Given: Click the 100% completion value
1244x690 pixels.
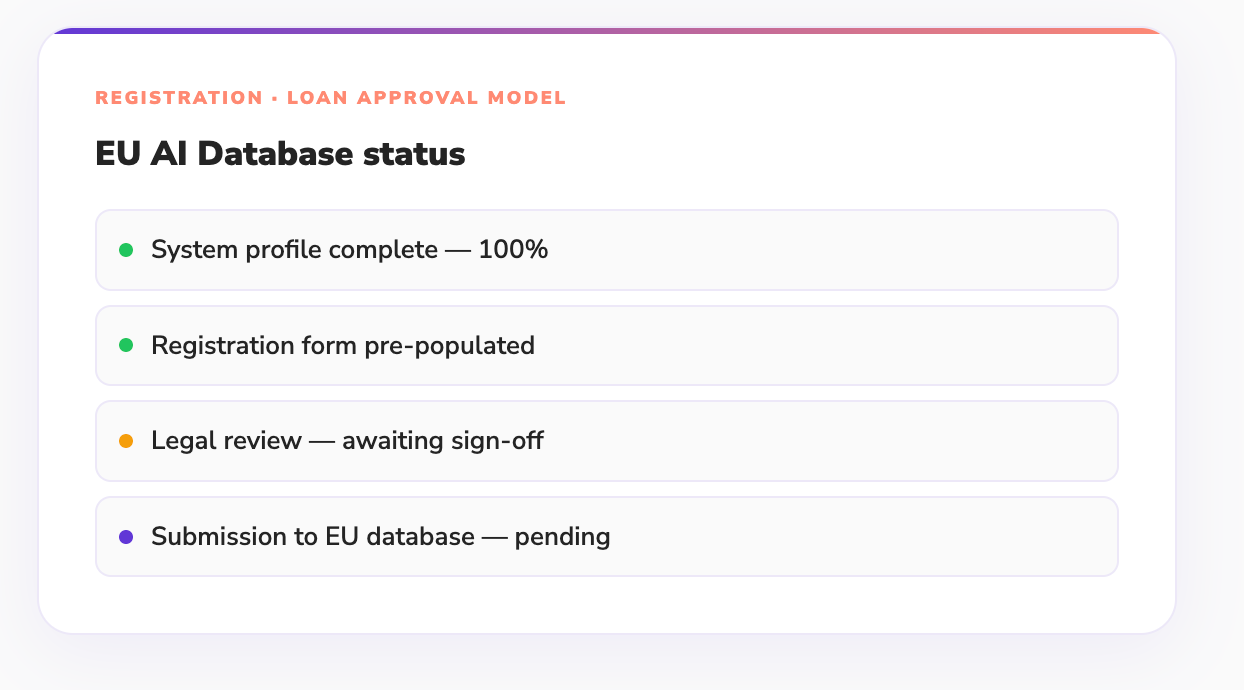Looking at the screenshot, I should click(513, 250).
